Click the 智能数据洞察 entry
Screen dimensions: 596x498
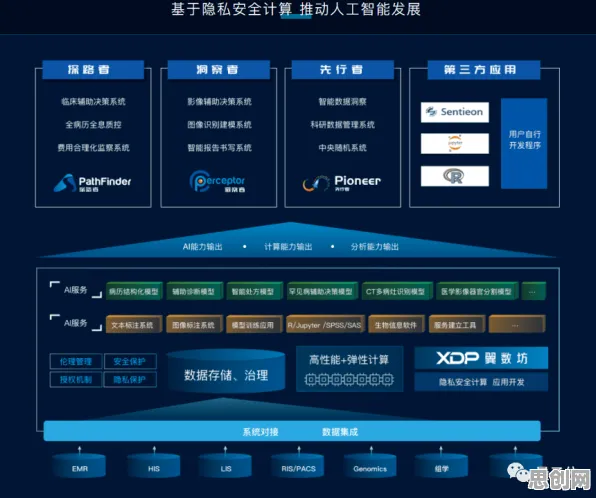[342, 102]
